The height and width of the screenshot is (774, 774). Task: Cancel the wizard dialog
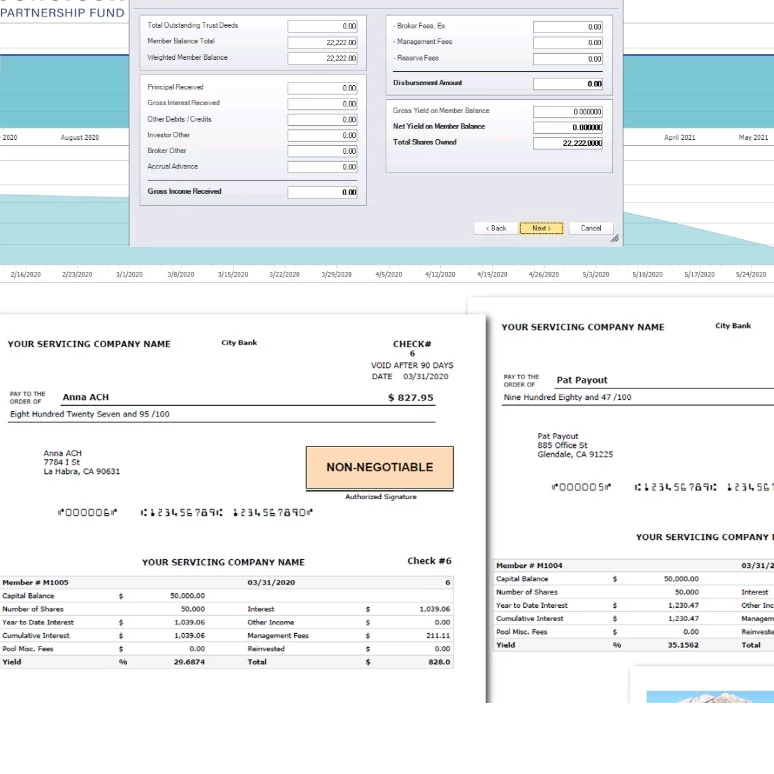[591, 228]
